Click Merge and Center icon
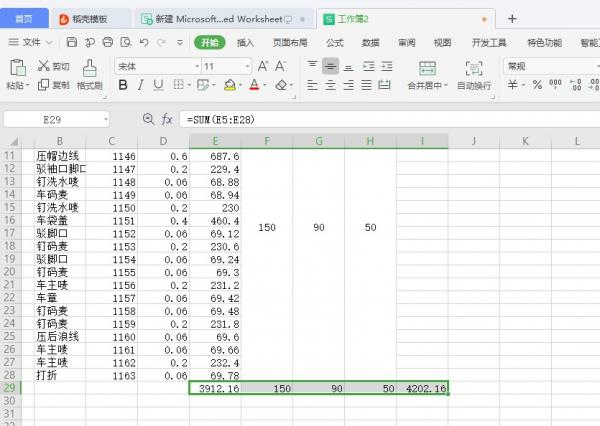This screenshot has height=426, width=600. pos(427,69)
